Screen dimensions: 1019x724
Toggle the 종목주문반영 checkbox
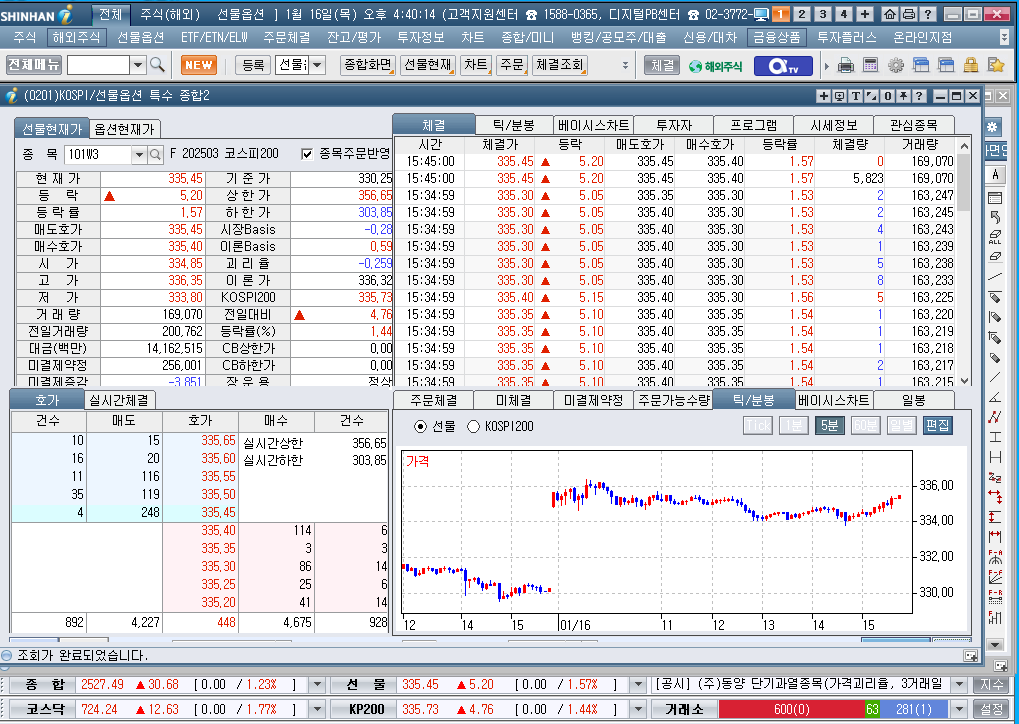[x=307, y=154]
